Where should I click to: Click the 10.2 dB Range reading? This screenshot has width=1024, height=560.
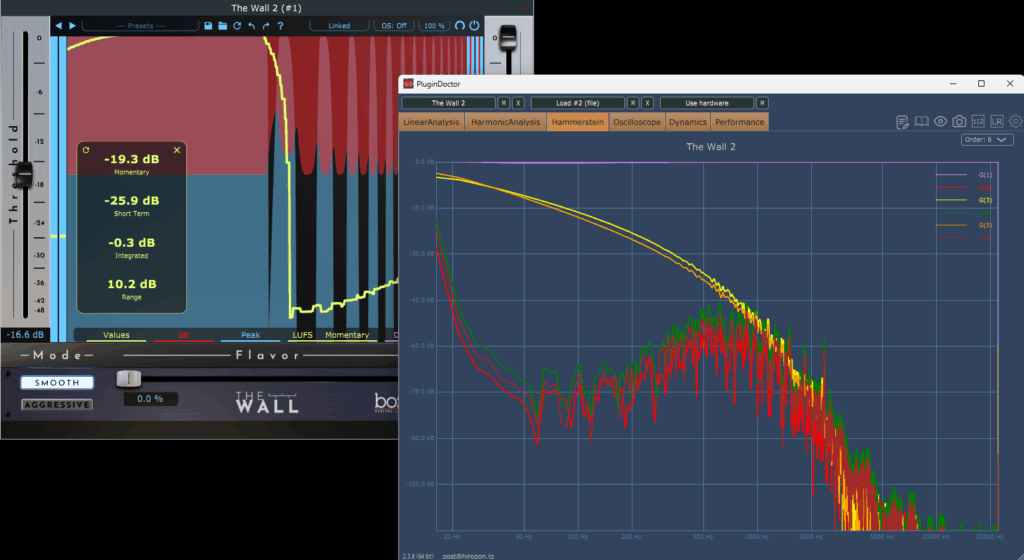coord(131,284)
